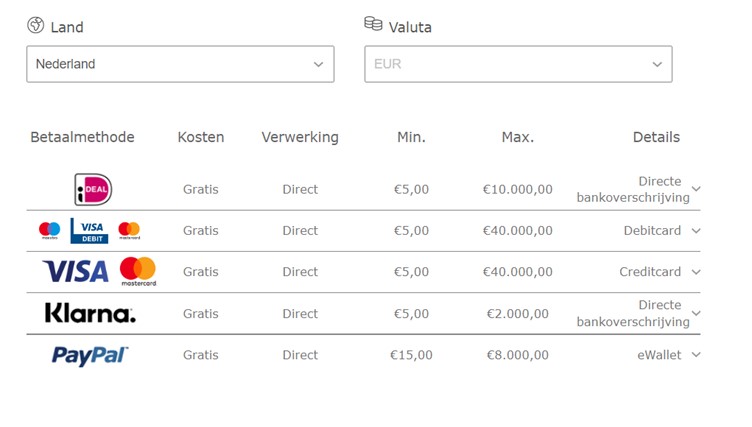Click the eWallet details label
Image resolution: width=752 pixels, height=427 pixels.
coord(659,355)
